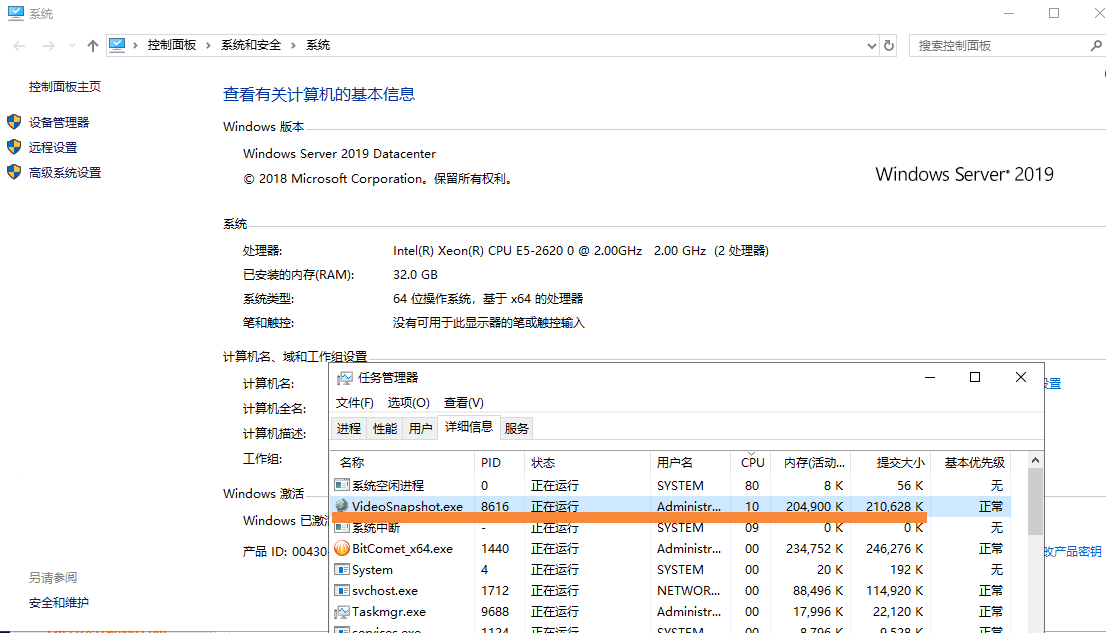Image resolution: width=1106 pixels, height=633 pixels.
Task: Select svchost.exe process
Action: point(670,591)
